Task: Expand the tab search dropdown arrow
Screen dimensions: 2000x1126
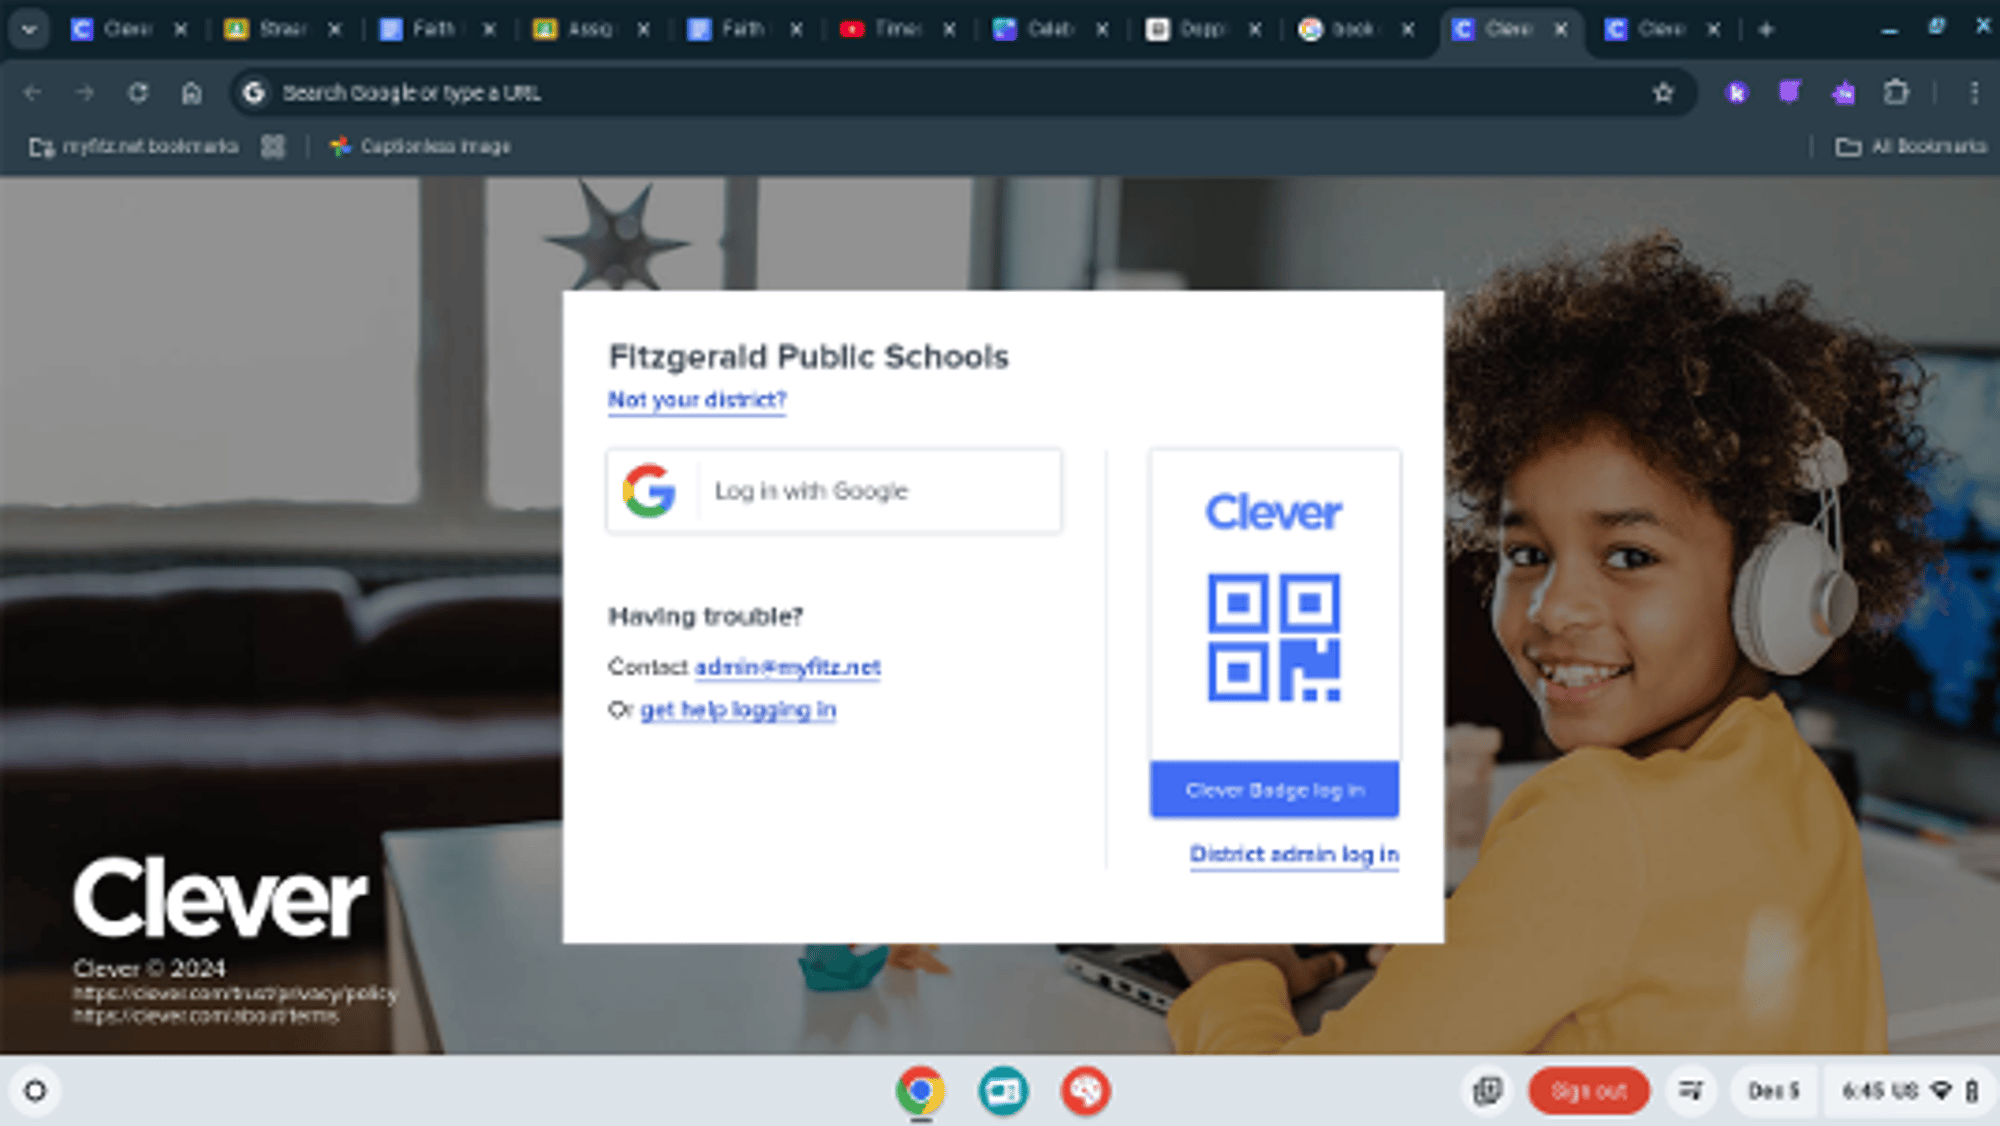Action: tap(29, 29)
